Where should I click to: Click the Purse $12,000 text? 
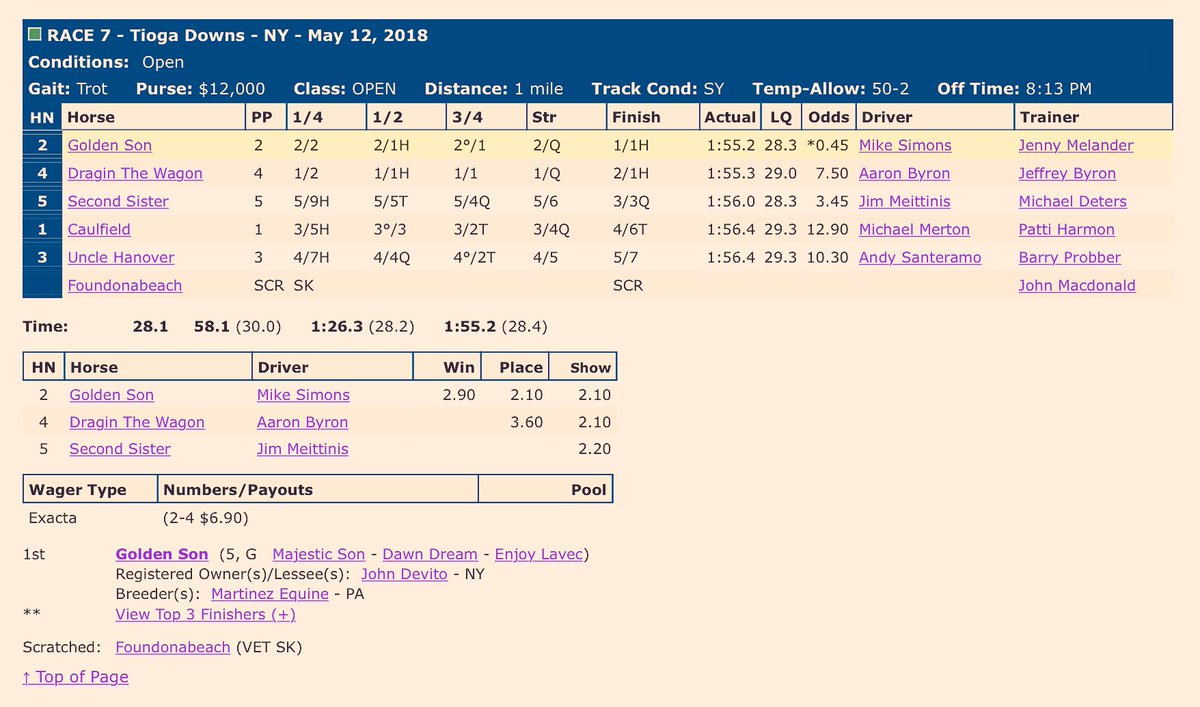(201, 88)
